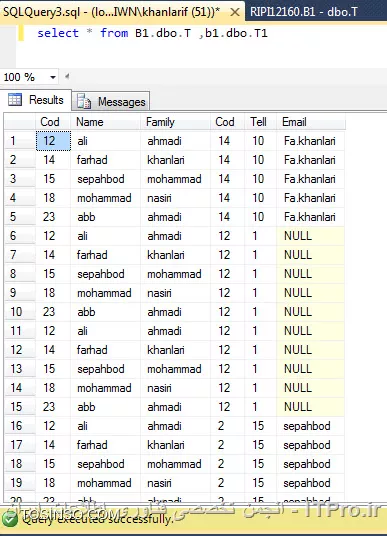Click the Family cell 'khanlari' in row 7
Screen dimensions: 387x536
pos(175,255)
